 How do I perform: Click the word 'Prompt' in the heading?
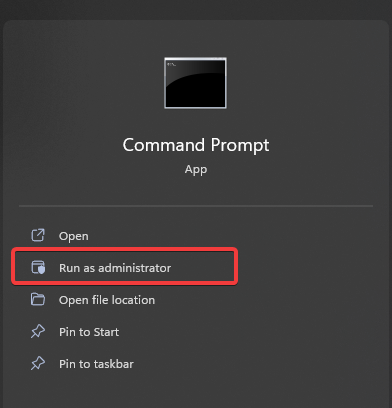point(240,146)
